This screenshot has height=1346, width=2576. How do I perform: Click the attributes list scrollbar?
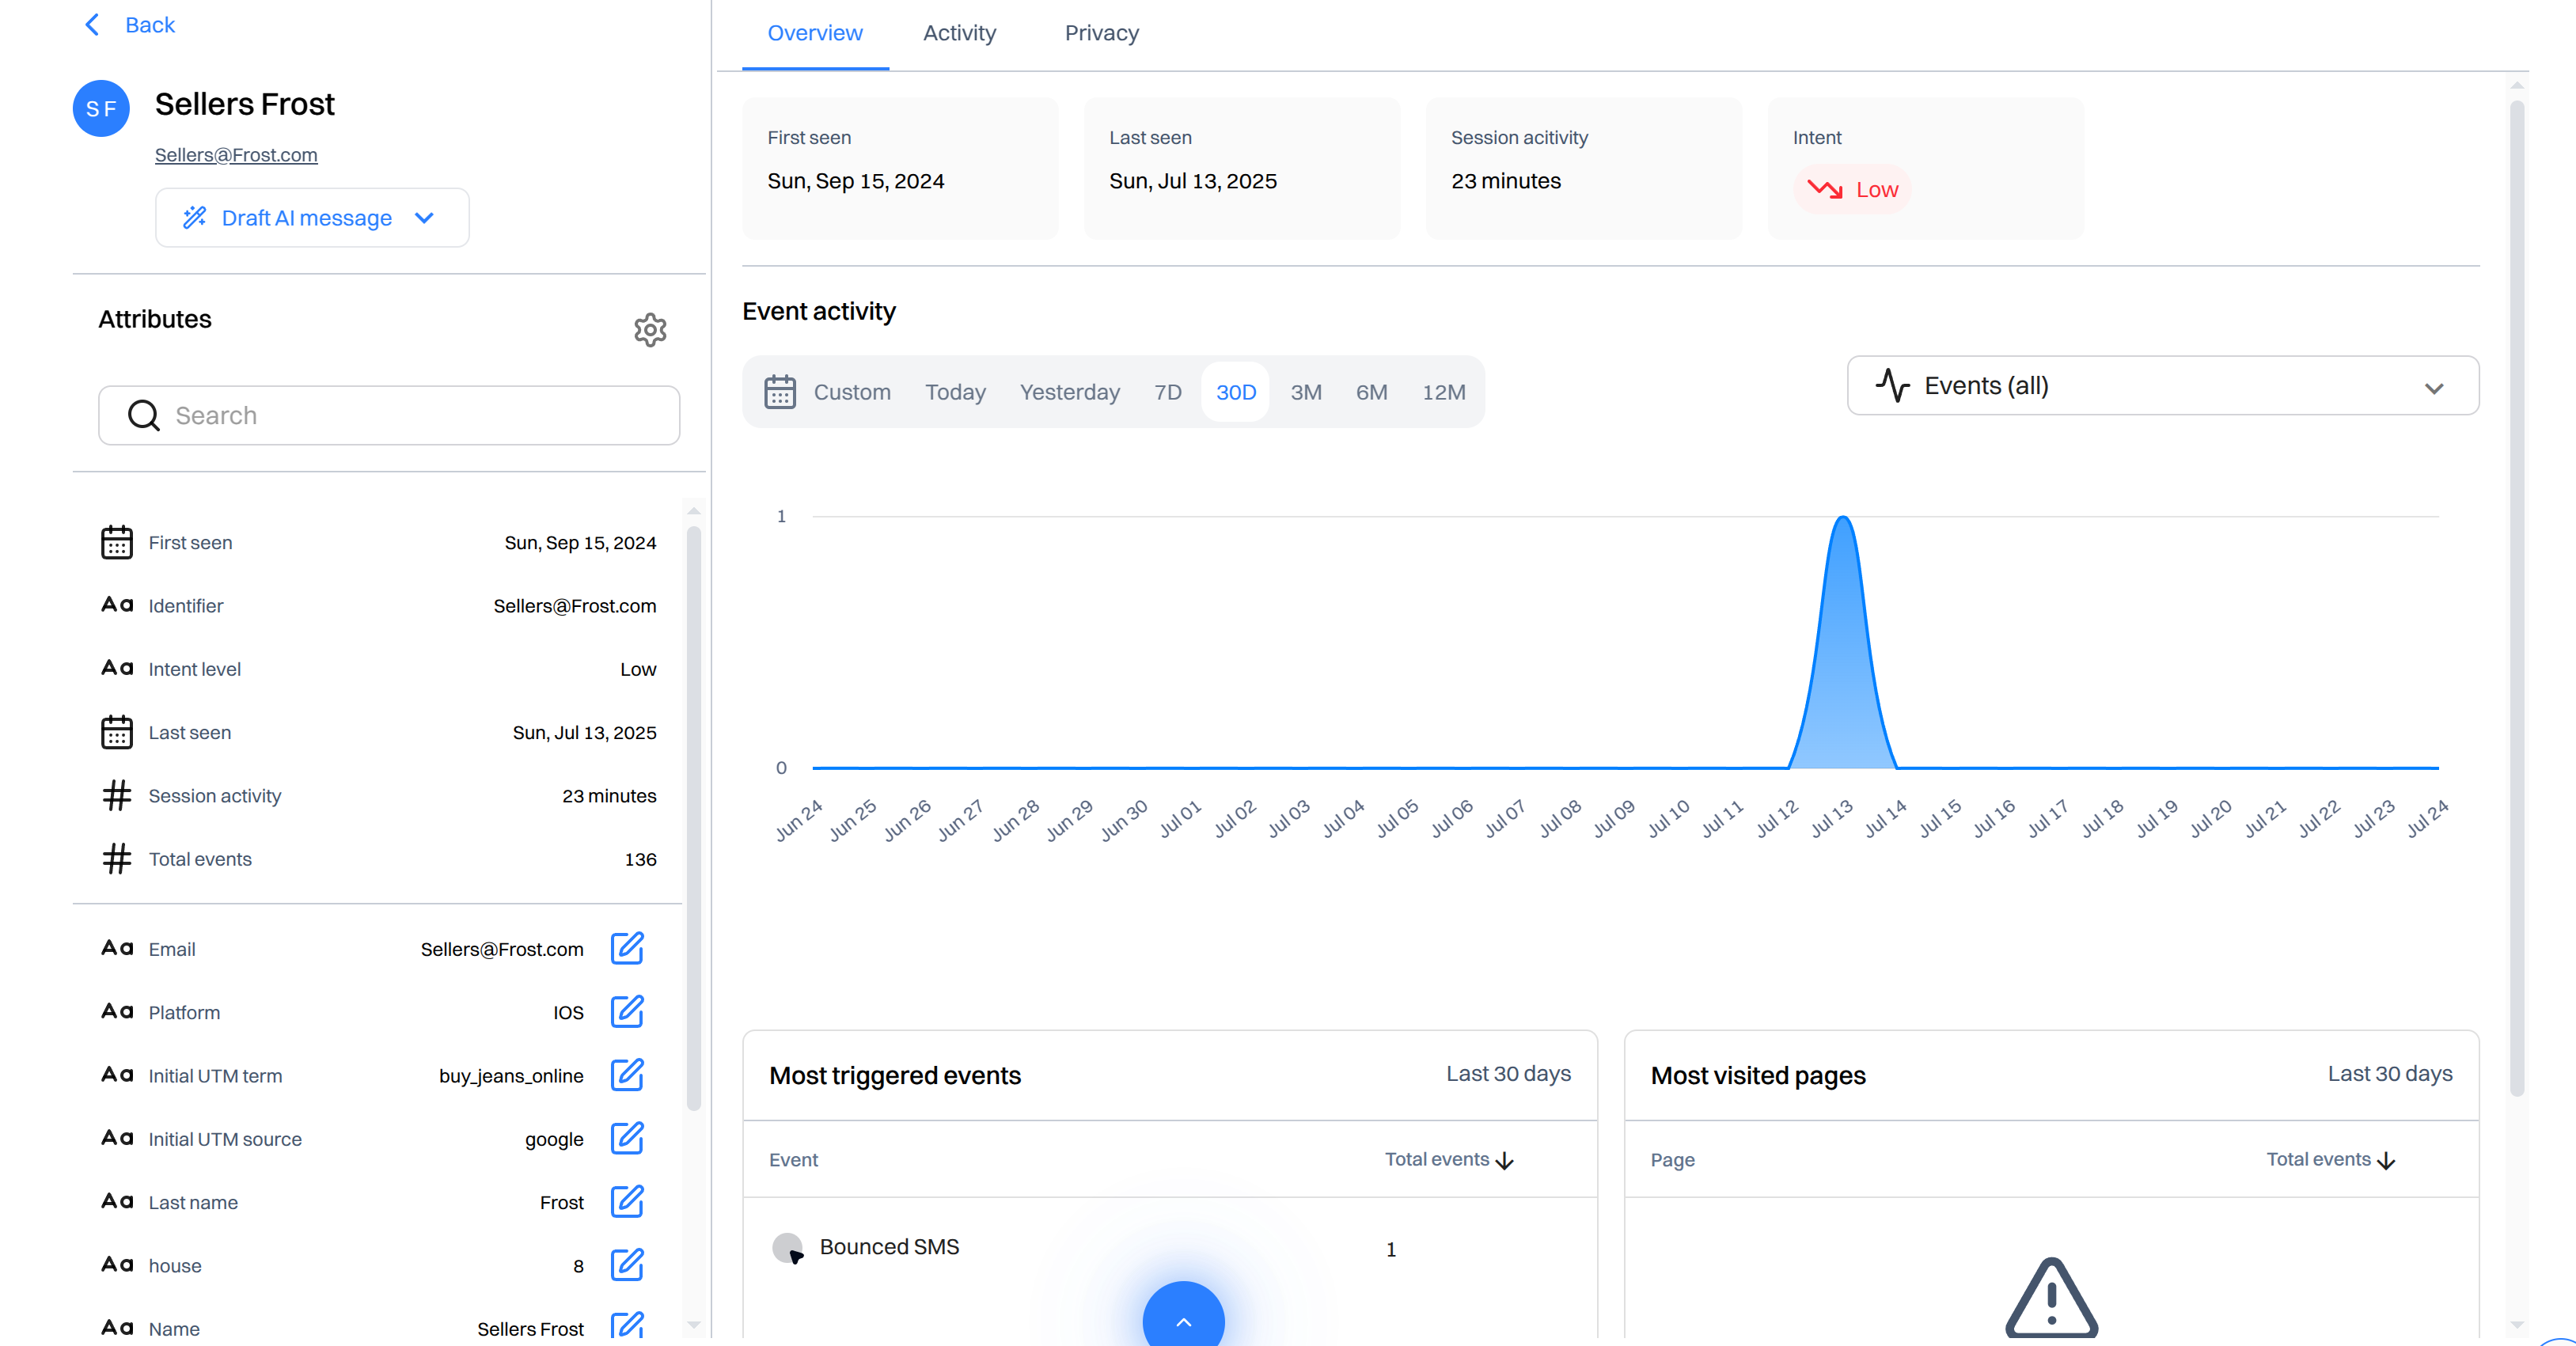coord(693,818)
